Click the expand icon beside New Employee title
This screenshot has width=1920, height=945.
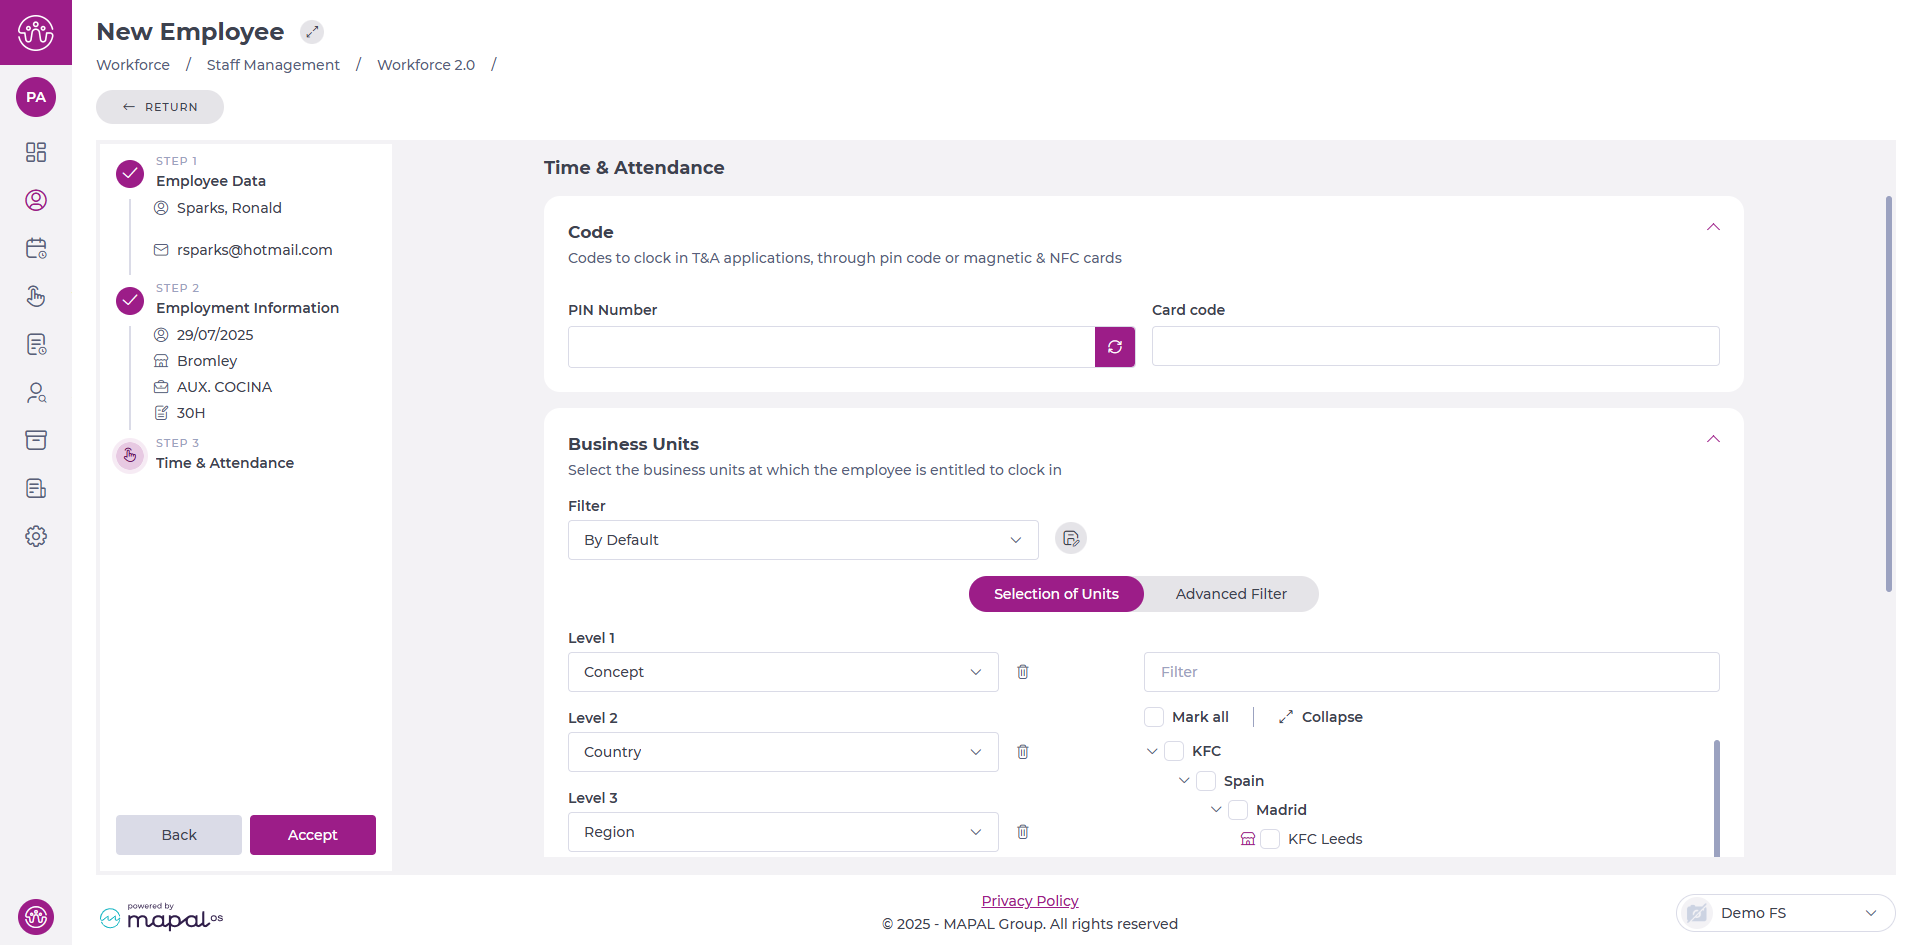[x=312, y=32]
